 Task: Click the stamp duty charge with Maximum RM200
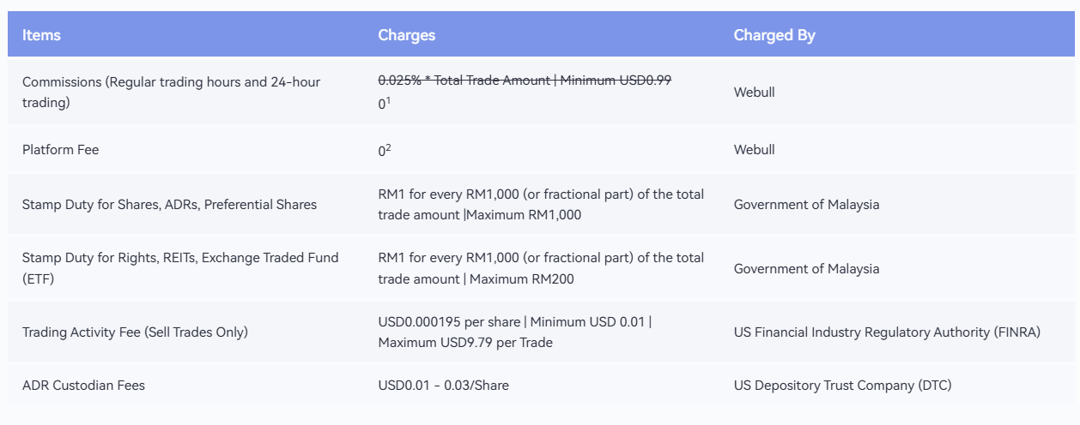(541, 269)
